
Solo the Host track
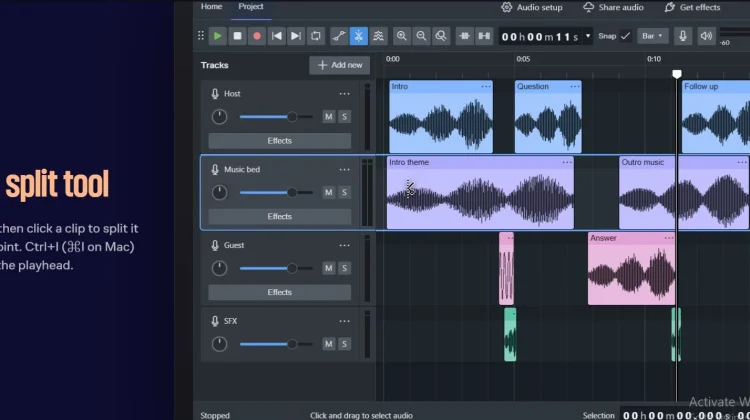tap(344, 117)
